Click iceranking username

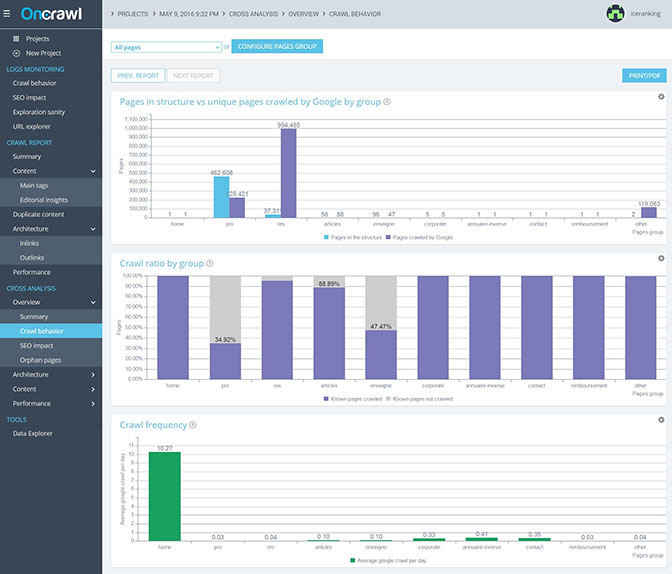645,14
